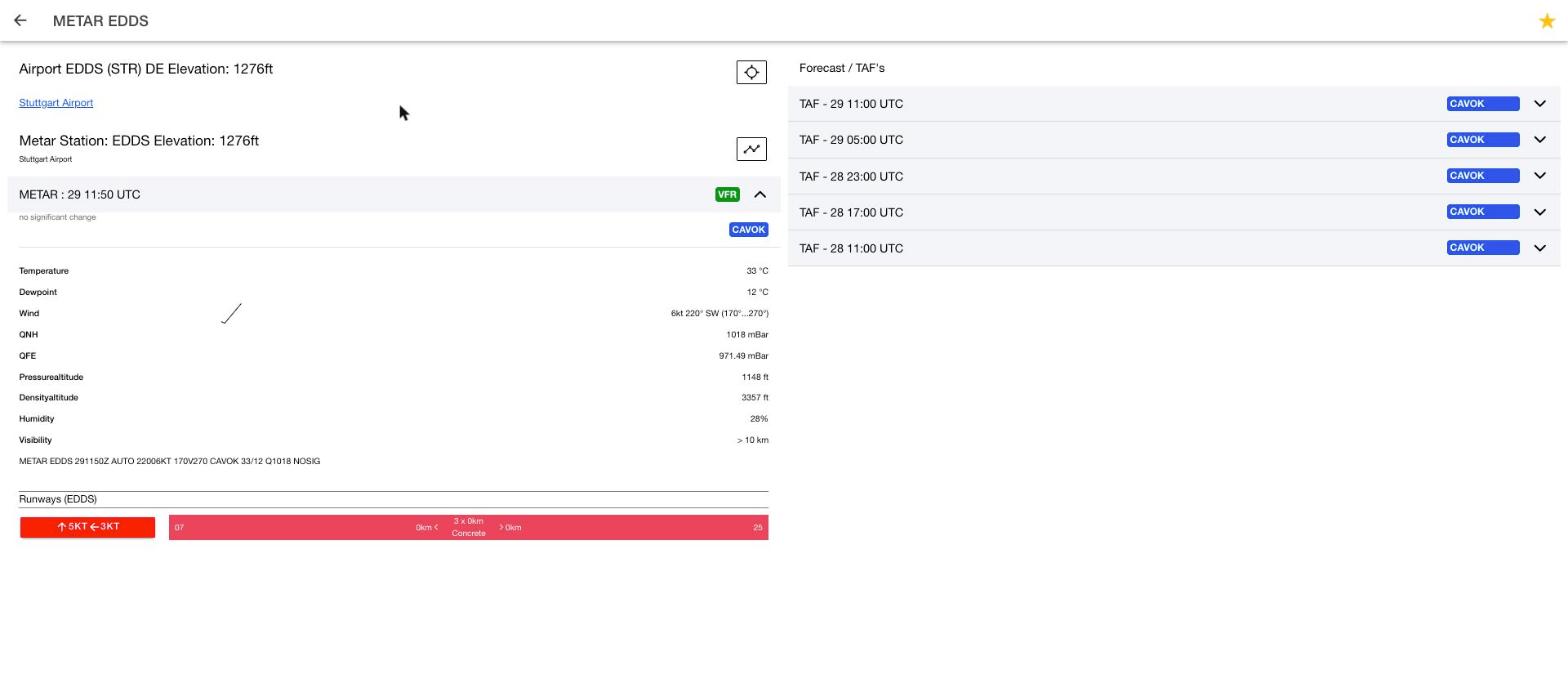The width and height of the screenshot is (1568, 688).
Task: Expand TAF - 28 11:00 UTC forecast
Action: point(1540,248)
